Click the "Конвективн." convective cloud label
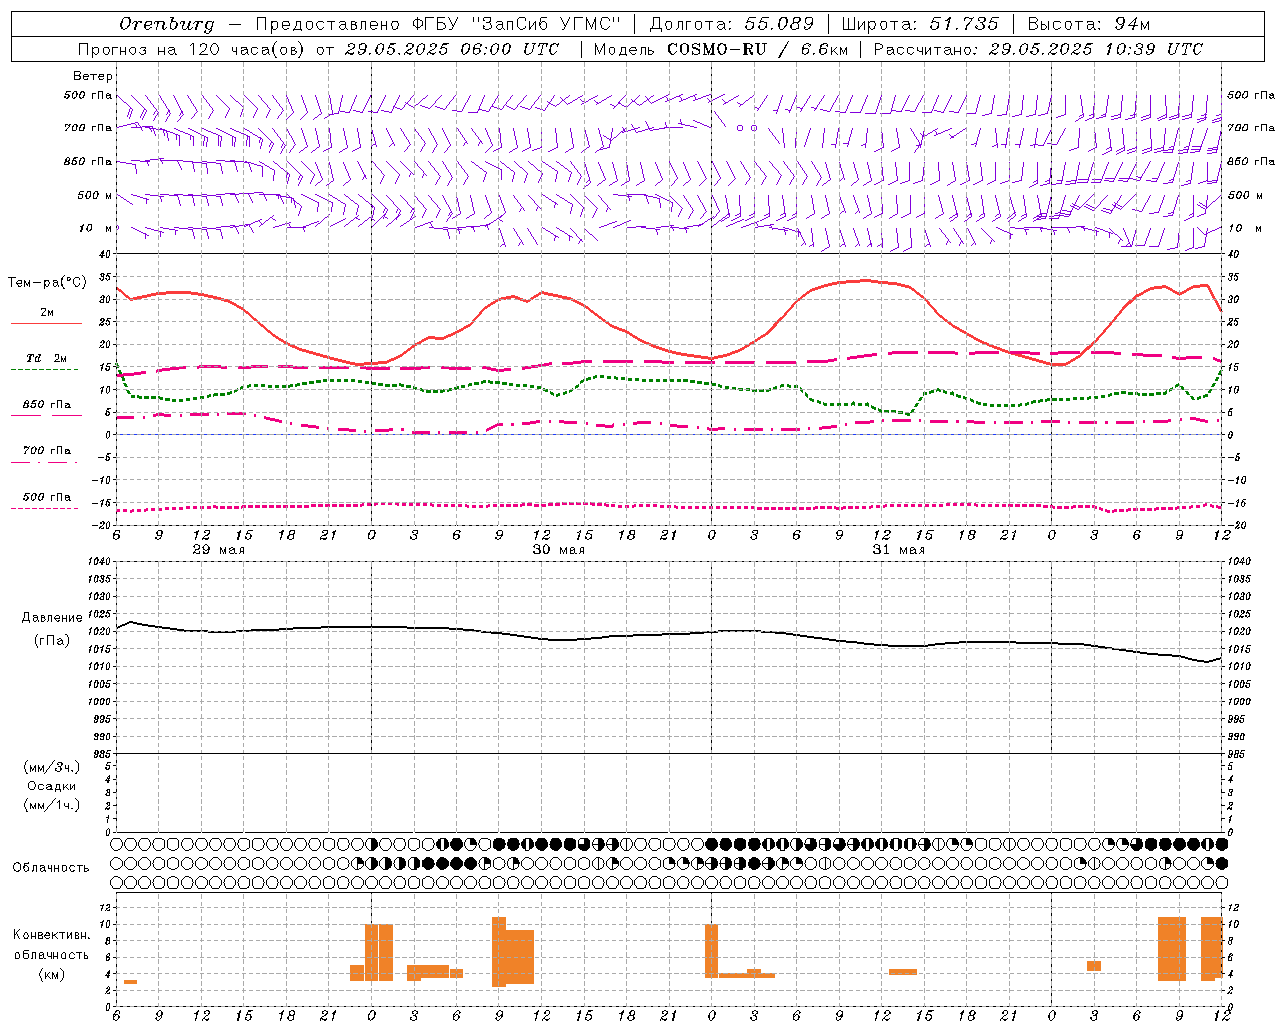Image resolution: width=1280 pixels, height=1024 pixels. pyautogui.click(x=52, y=935)
